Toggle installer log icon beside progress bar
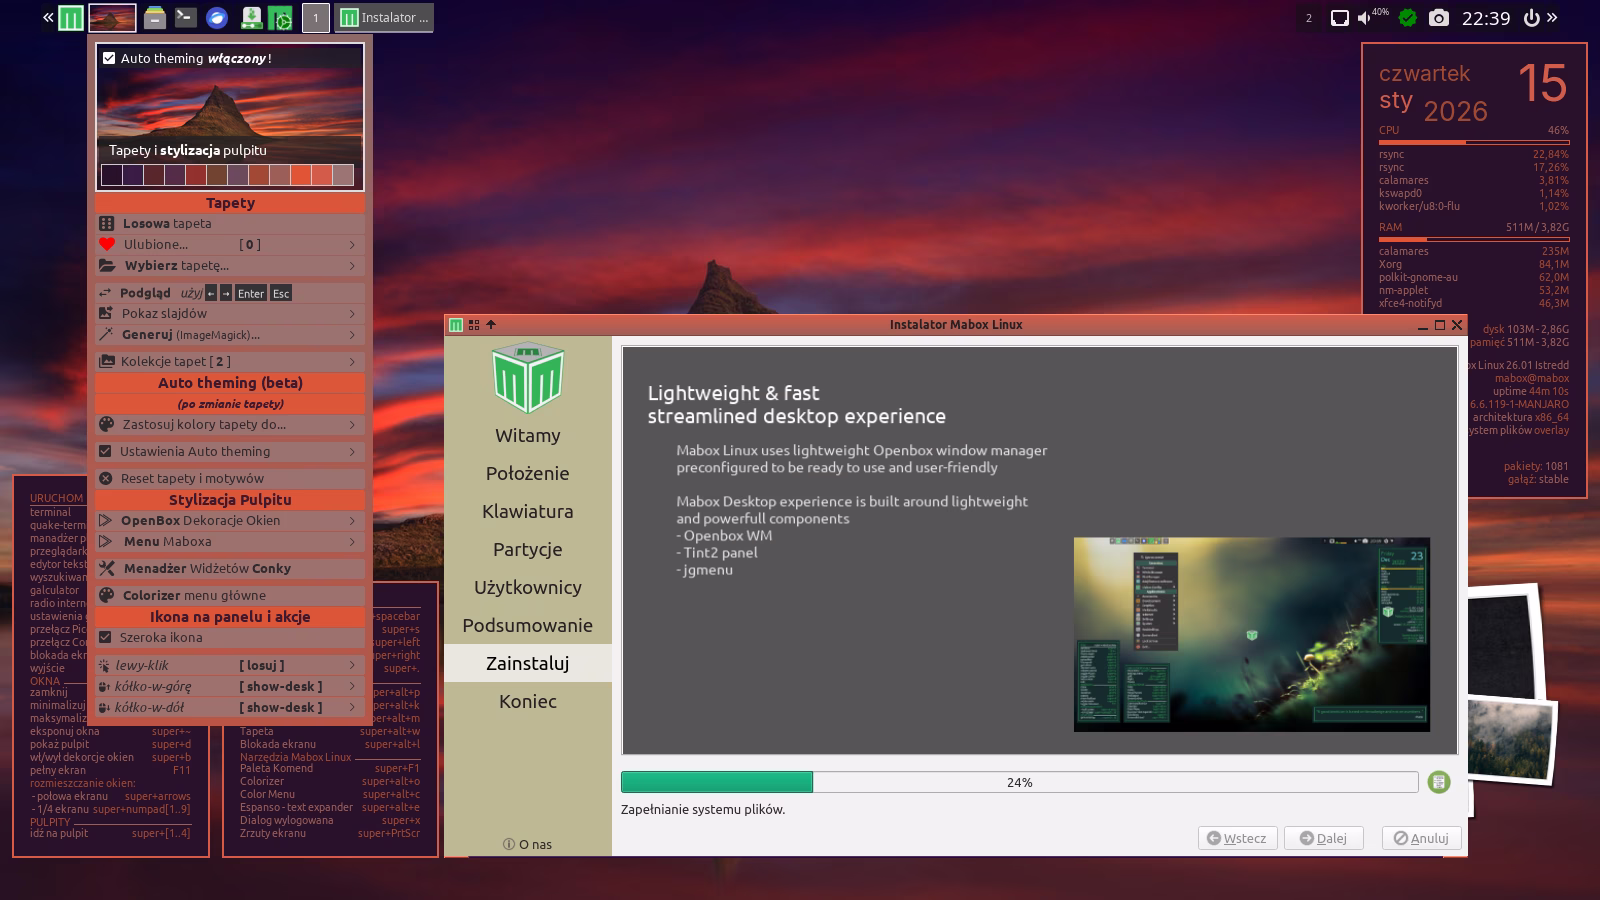Viewport: 1600px width, 900px height. point(1438,782)
